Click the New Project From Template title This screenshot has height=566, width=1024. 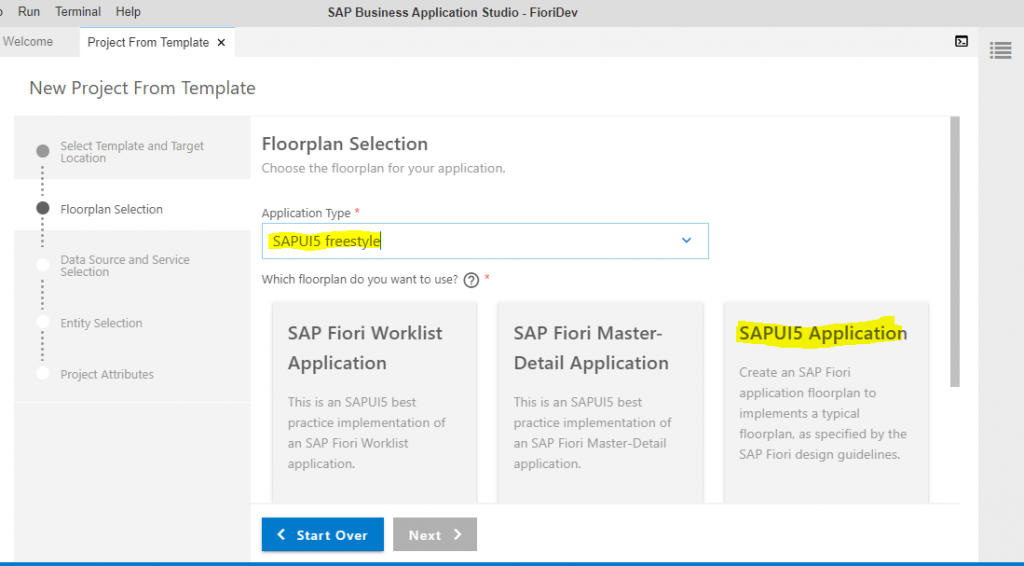[x=142, y=88]
